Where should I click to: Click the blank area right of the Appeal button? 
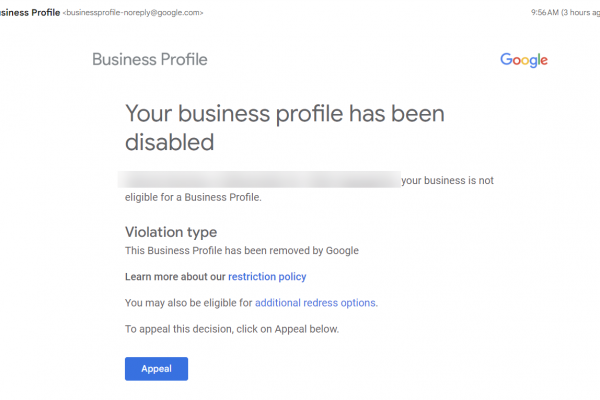(350, 369)
